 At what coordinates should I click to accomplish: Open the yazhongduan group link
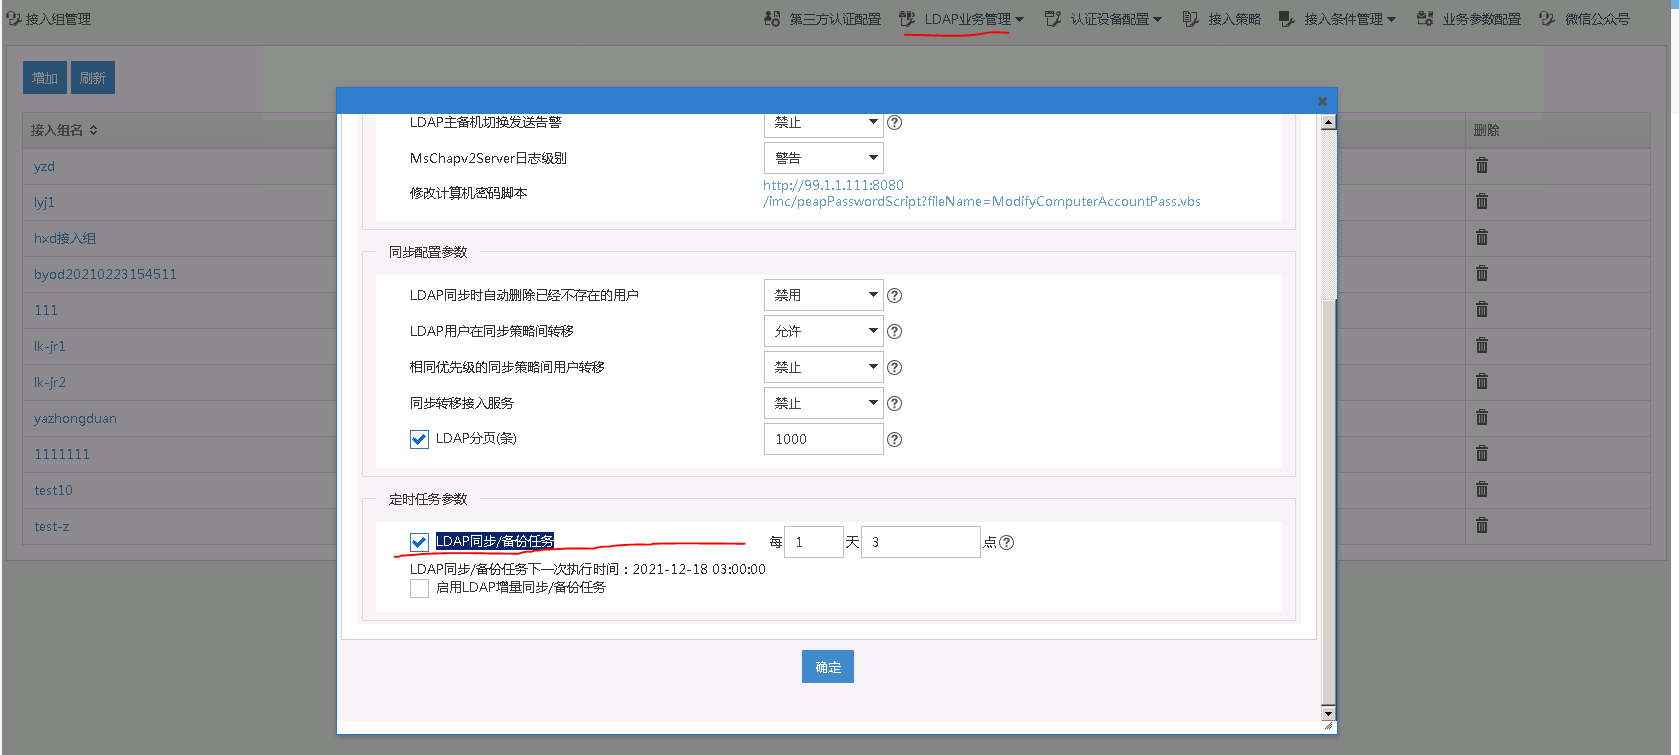pyautogui.click(x=75, y=418)
